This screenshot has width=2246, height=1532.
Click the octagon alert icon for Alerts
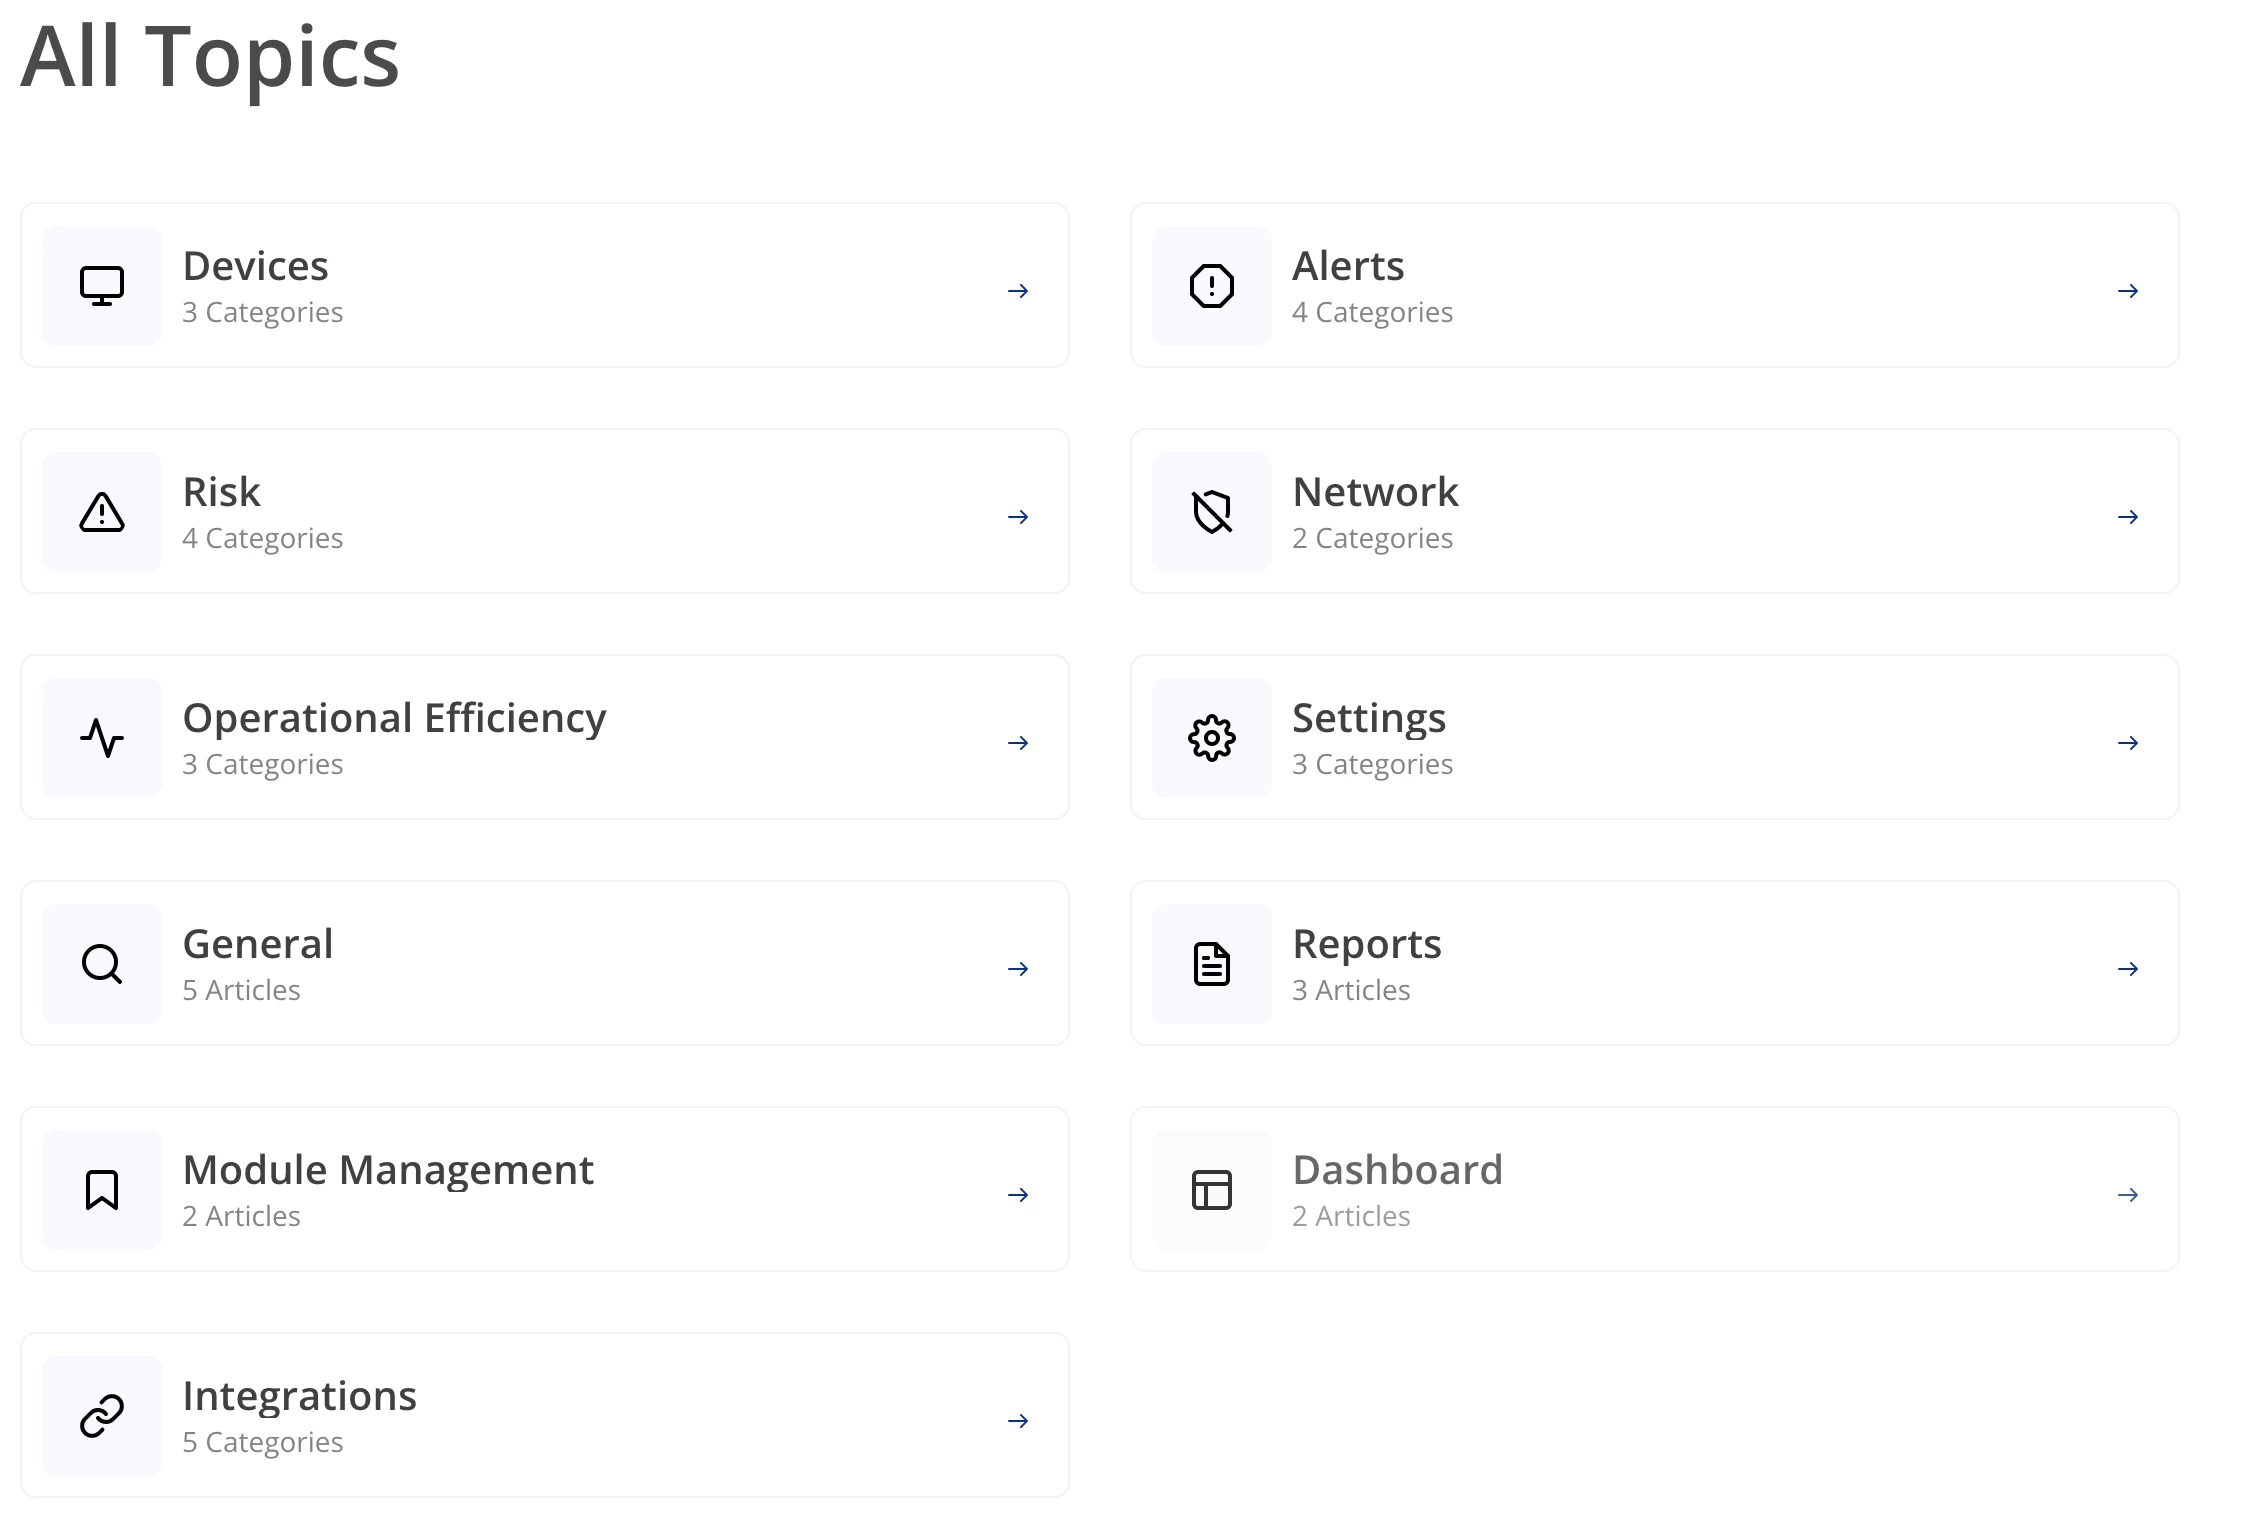pos(1211,286)
